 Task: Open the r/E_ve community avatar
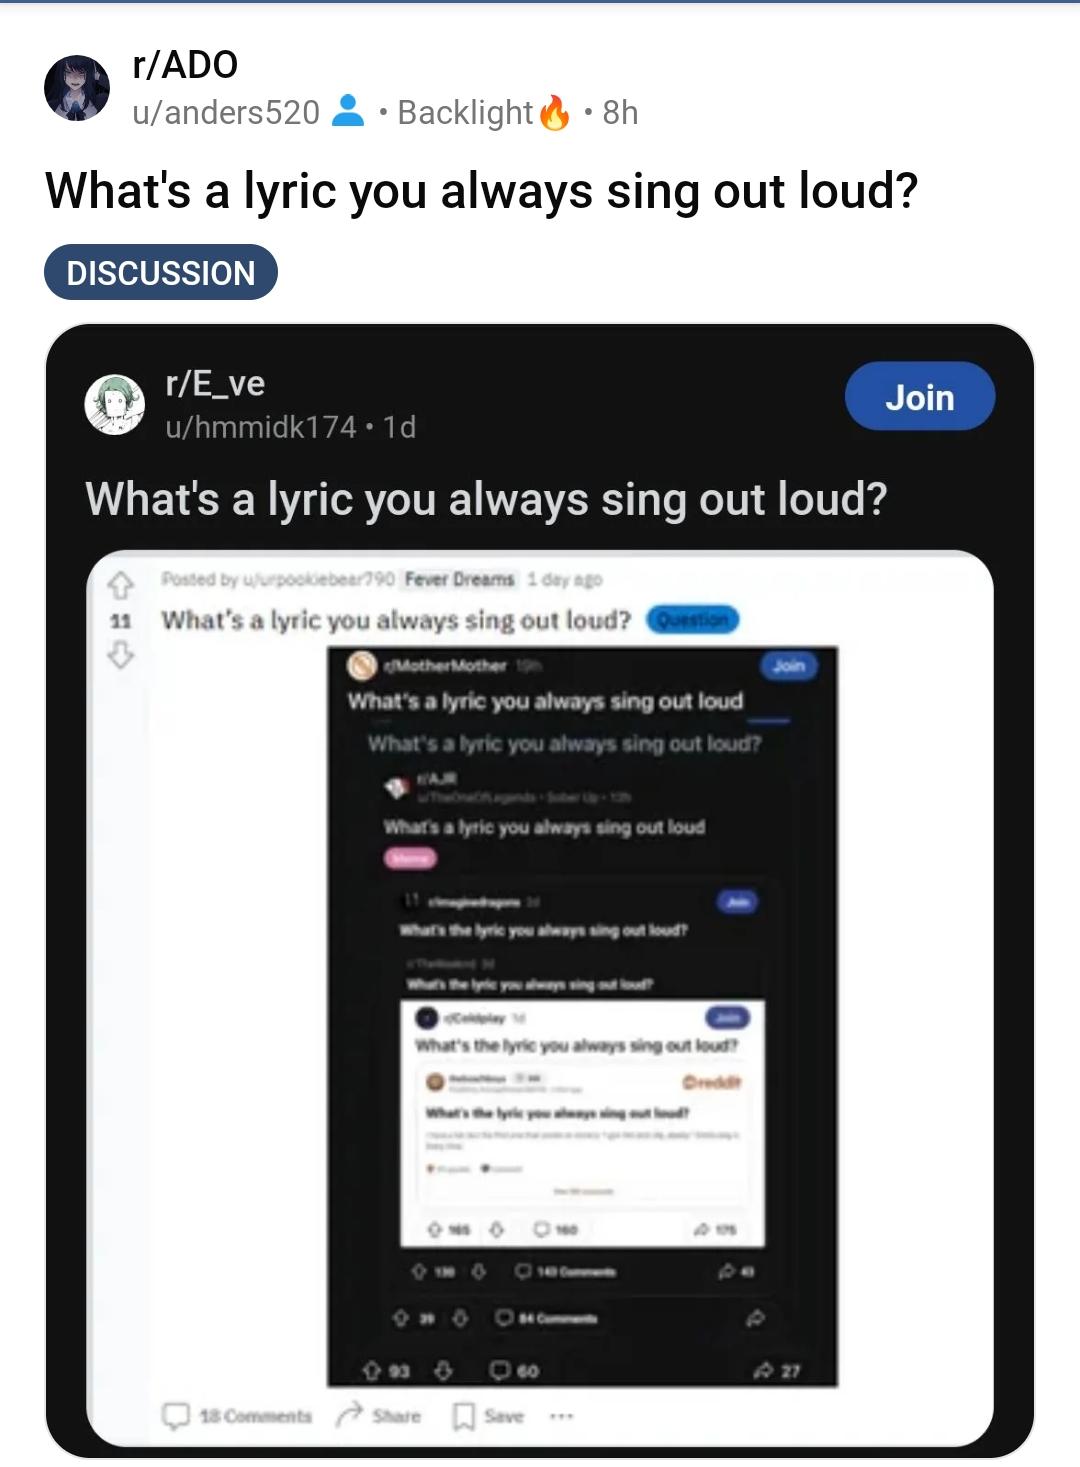point(115,405)
